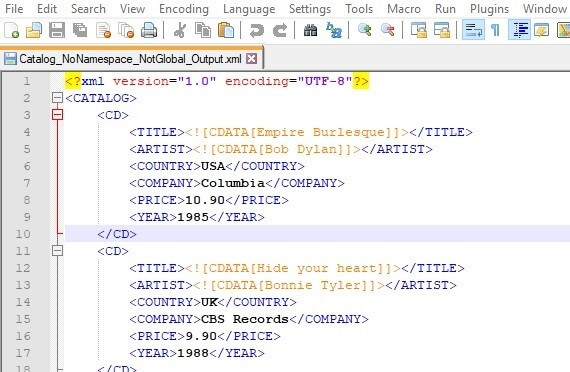Collapse the second CD fold on line 11
This screenshot has height=372, width=570.
(57, 251)
